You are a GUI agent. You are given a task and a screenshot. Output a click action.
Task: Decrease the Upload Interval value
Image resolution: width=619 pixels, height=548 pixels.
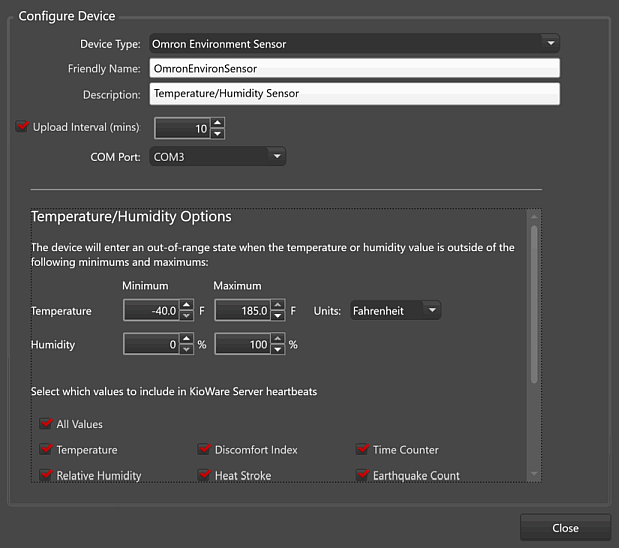click(x=218, y=134)
